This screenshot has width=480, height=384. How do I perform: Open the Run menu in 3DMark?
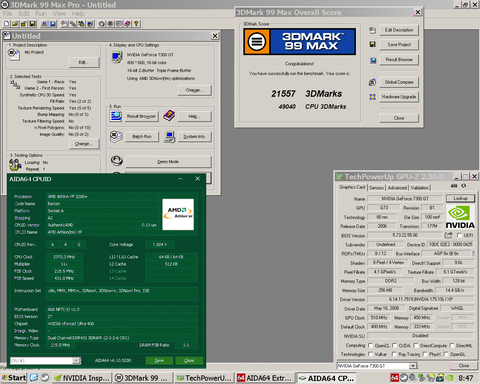41,14
